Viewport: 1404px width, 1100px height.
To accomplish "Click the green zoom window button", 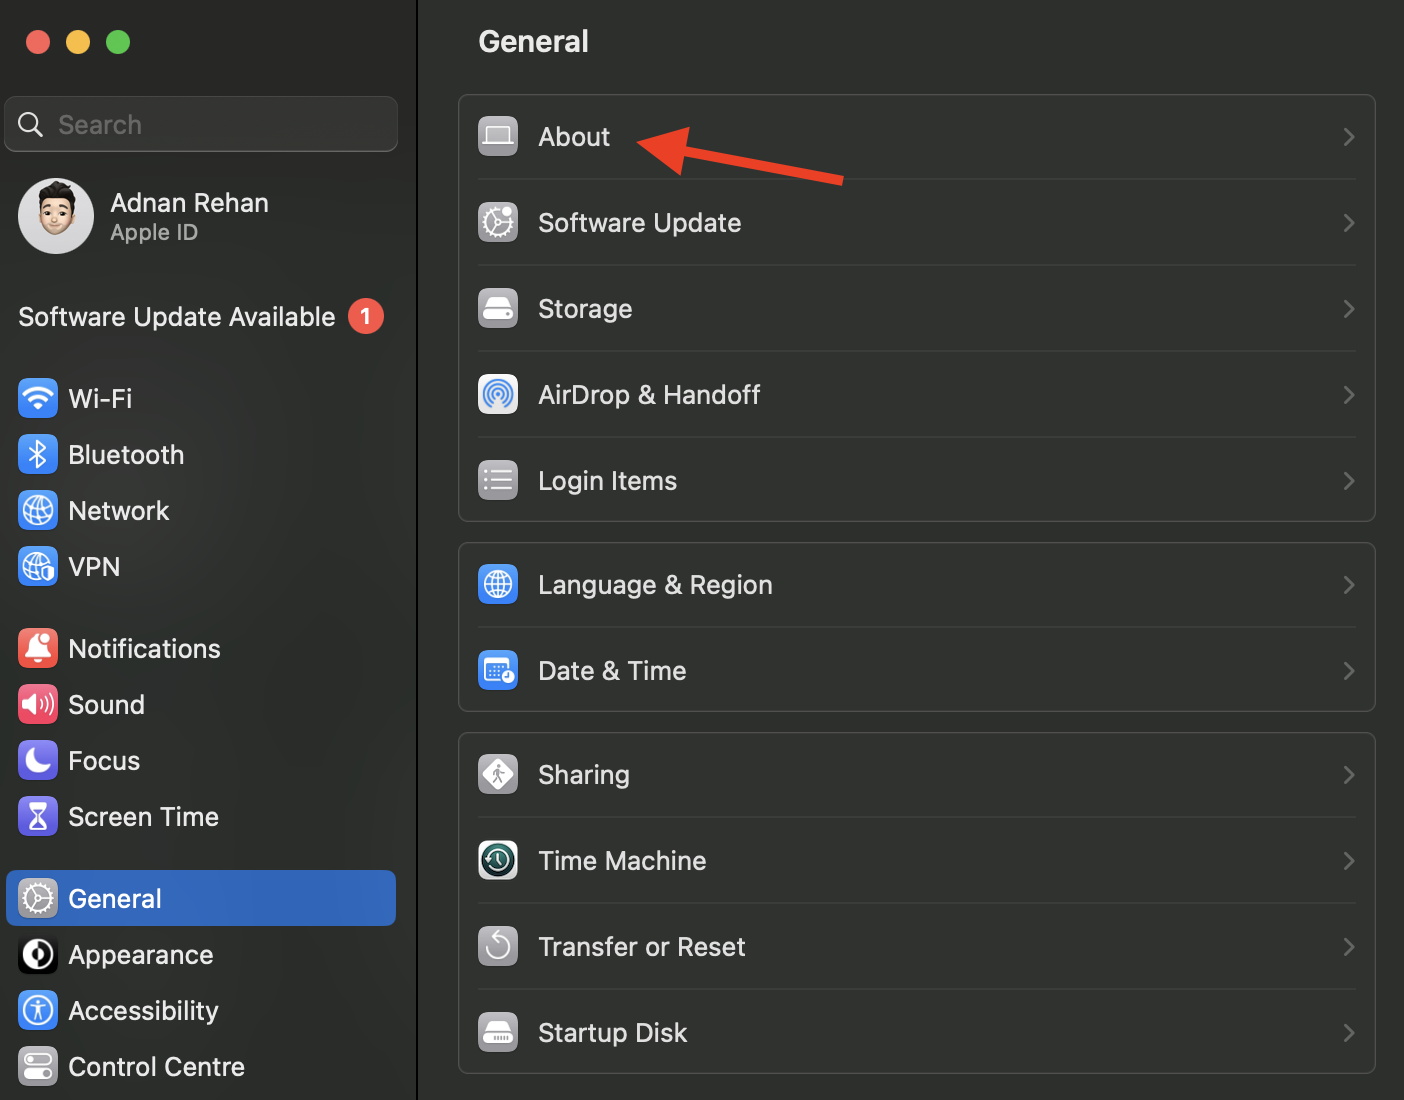I will pos(118,42).
